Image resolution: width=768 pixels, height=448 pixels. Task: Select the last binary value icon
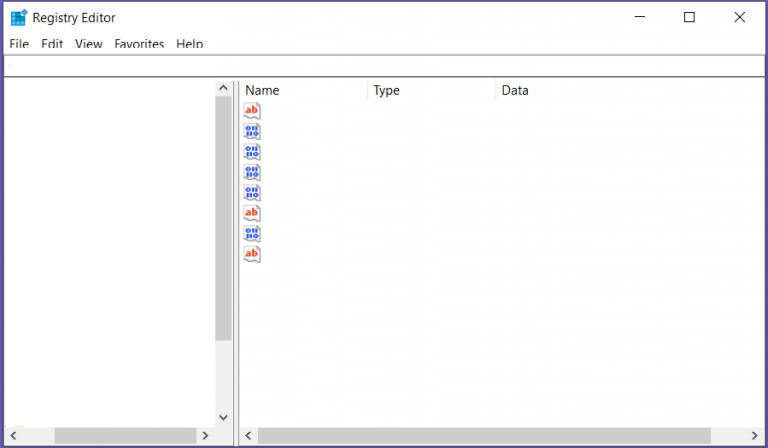coord(252,233)
